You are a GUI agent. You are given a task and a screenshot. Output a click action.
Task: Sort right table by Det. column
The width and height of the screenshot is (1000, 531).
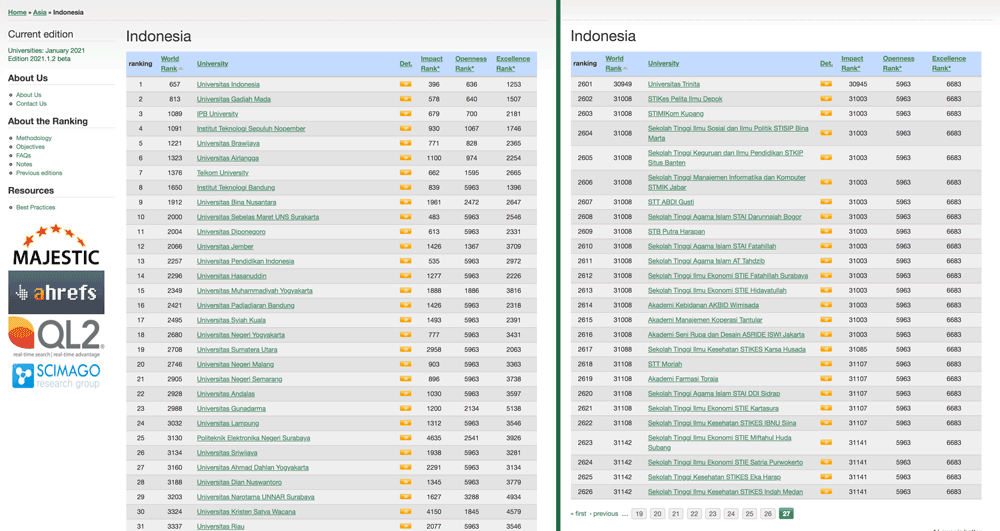(827, 64)
